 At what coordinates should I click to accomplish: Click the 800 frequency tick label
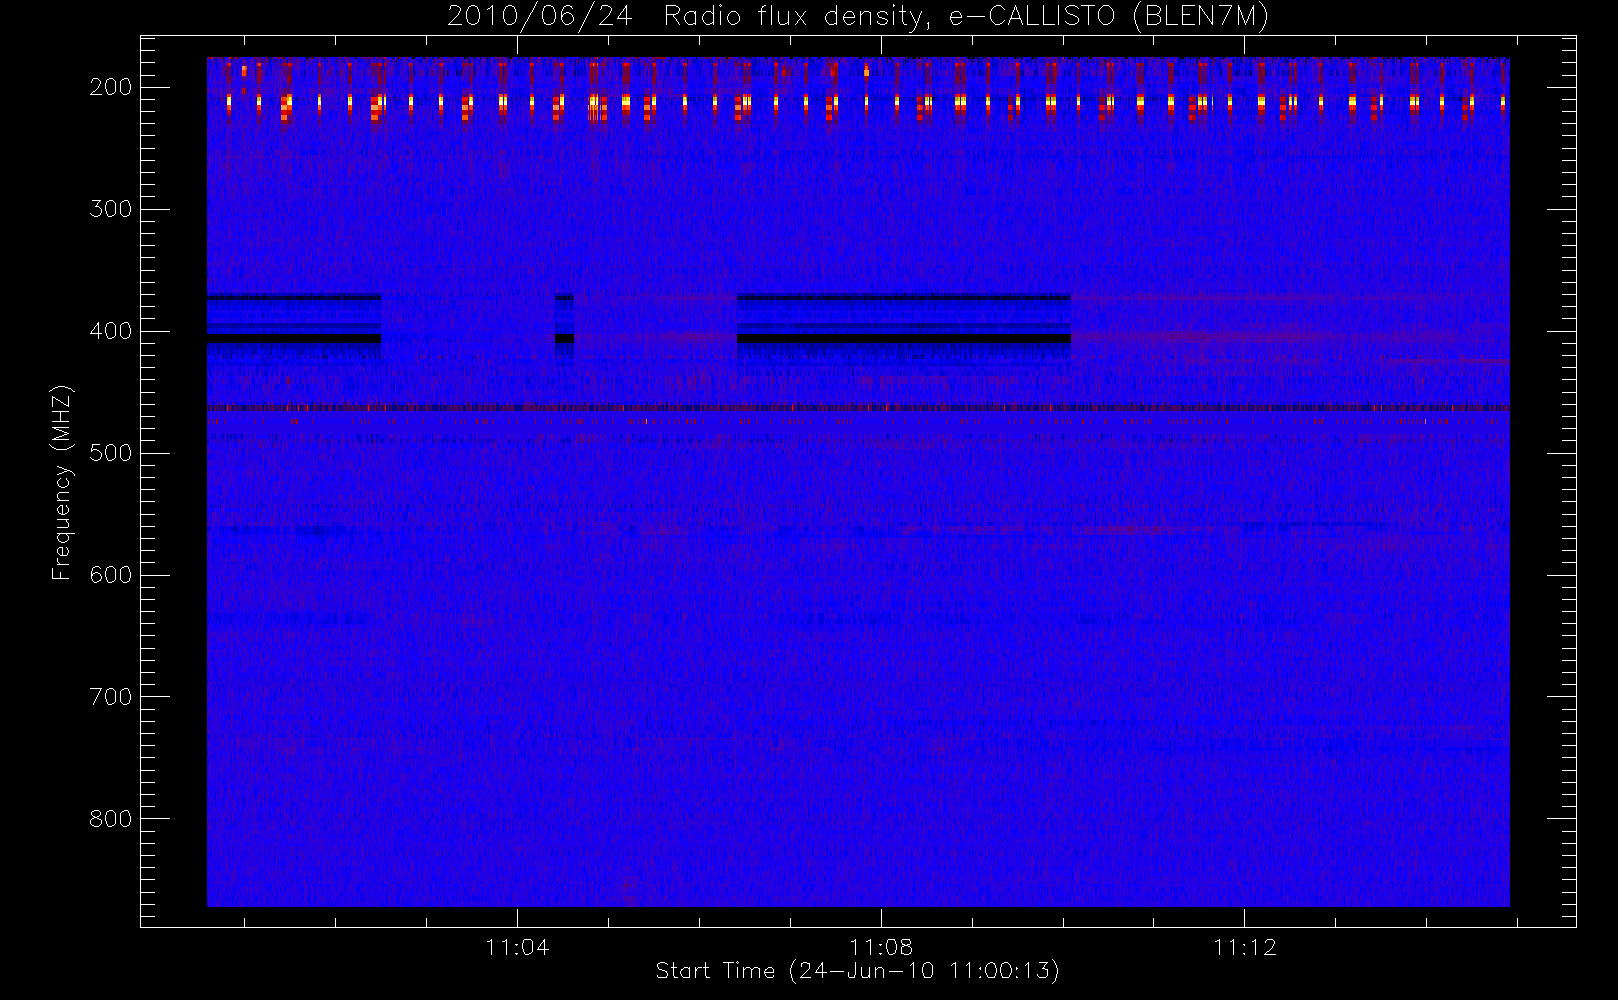tap(110, 819)
